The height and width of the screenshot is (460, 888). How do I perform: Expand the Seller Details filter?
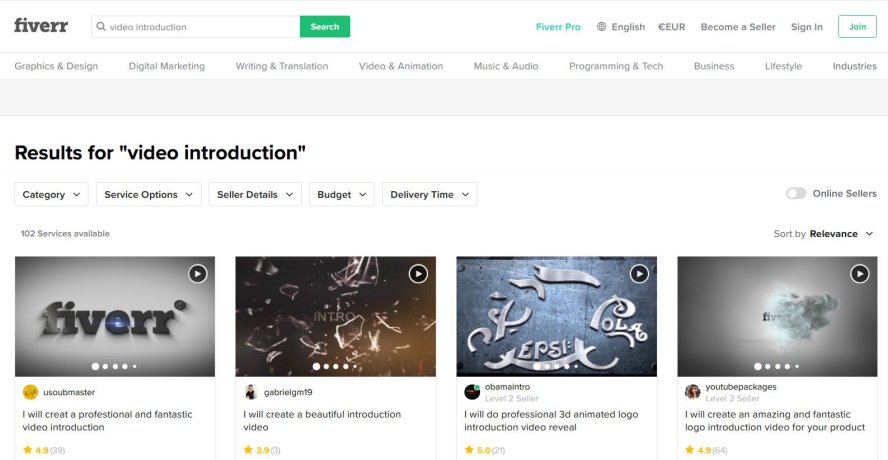pos(255,194)
